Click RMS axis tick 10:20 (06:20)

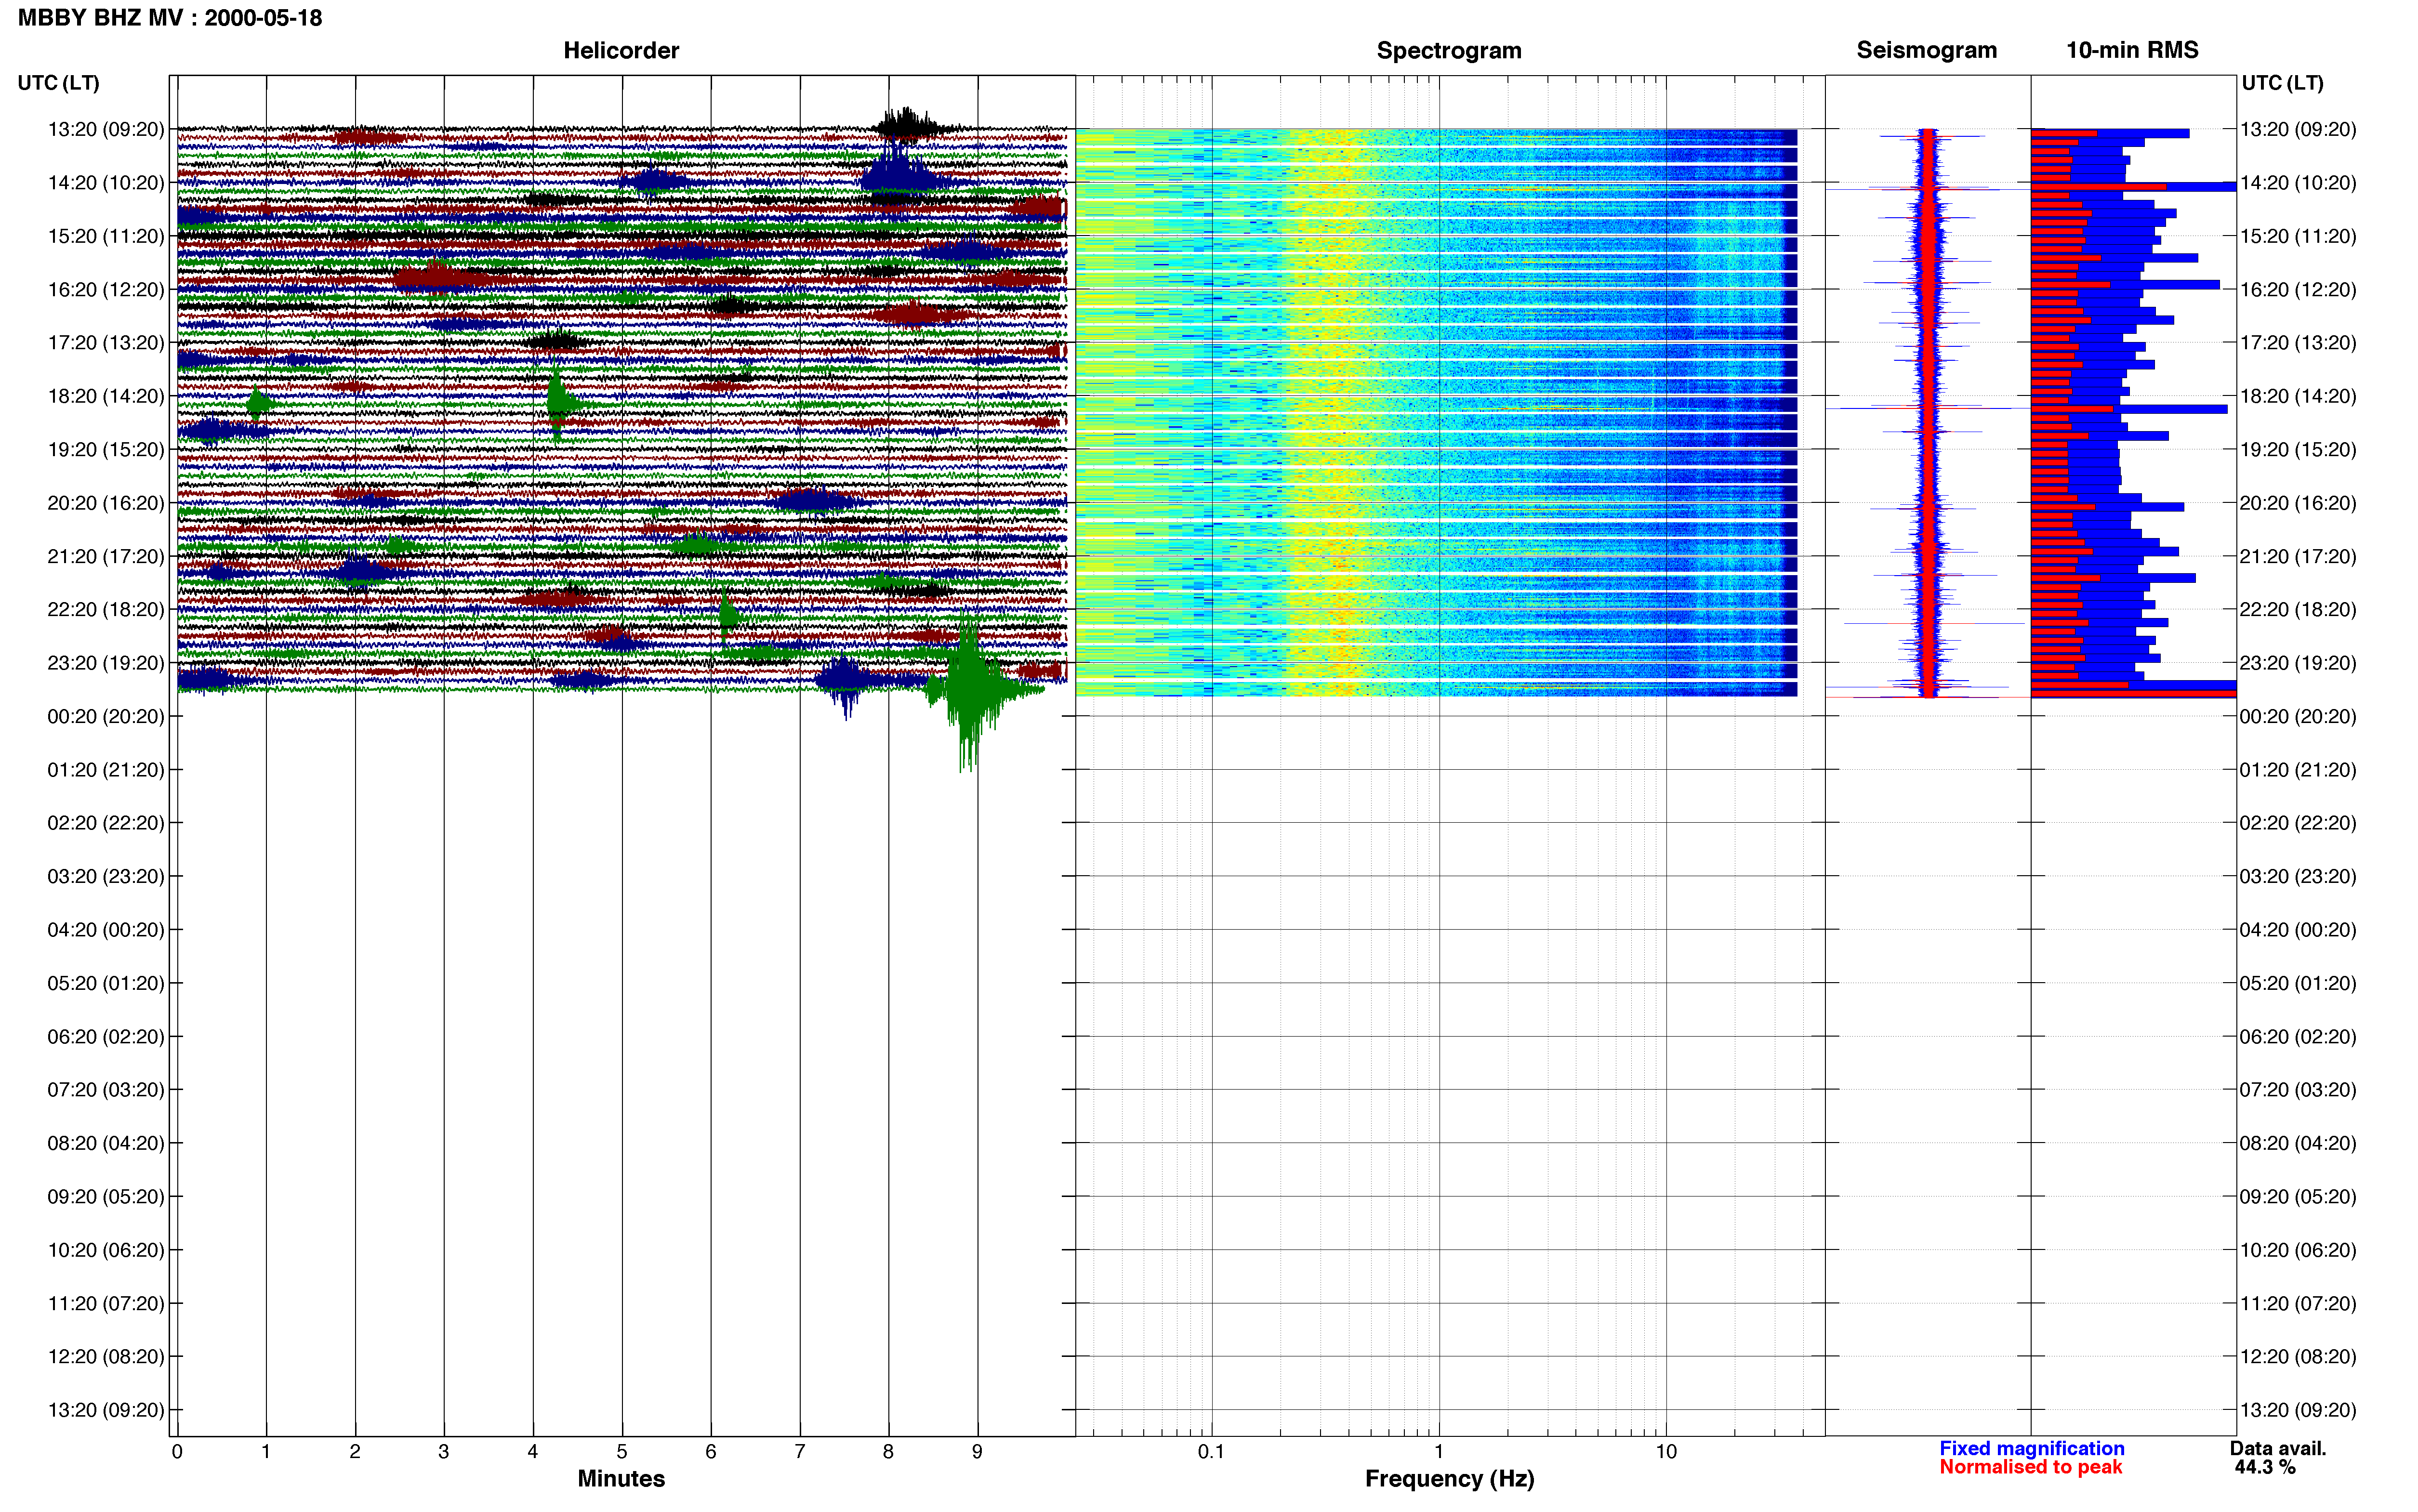coord(2298,1250)
